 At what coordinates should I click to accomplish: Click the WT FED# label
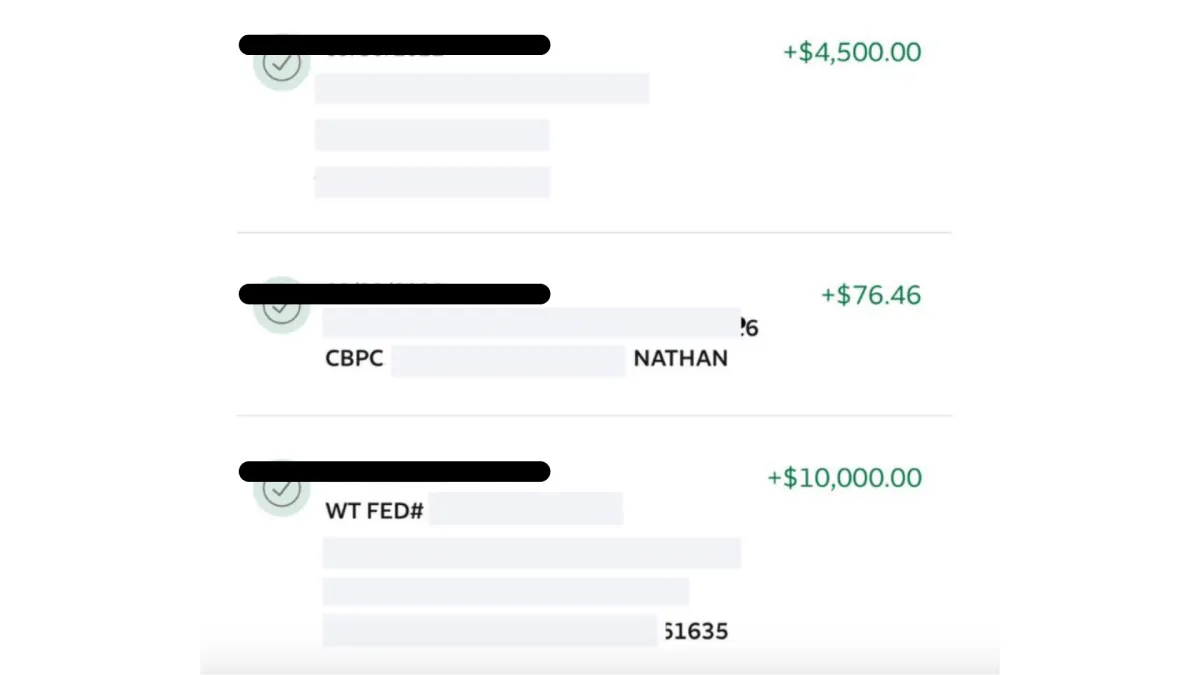click(x=374, y=511)
